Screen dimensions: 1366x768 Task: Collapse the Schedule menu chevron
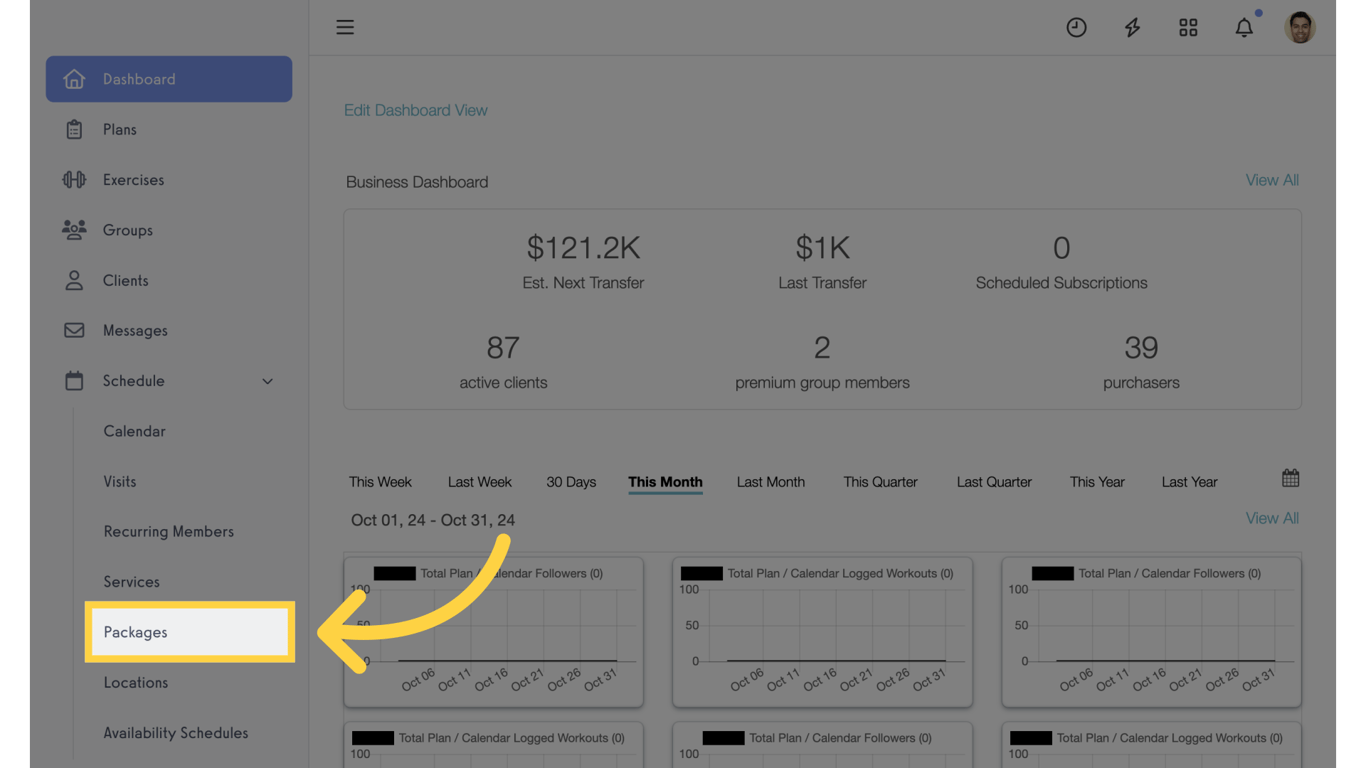[267, 381]
